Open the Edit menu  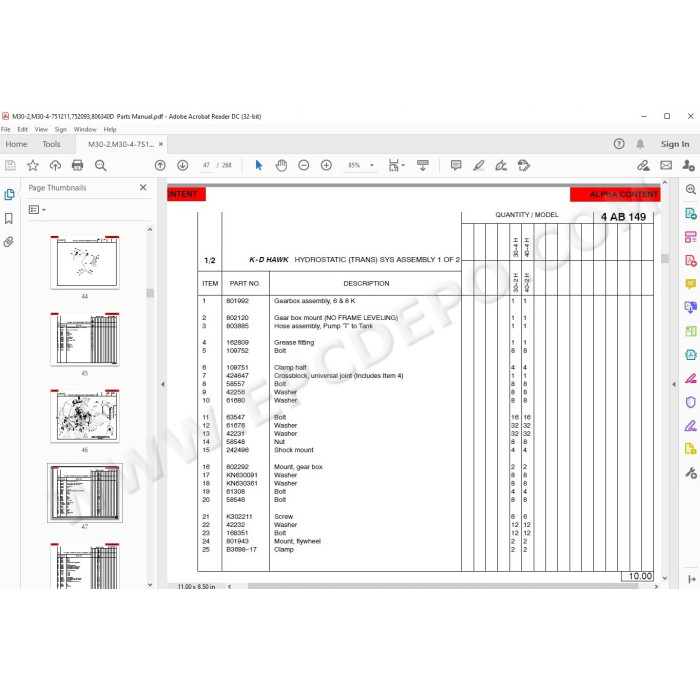pyautogui.click(x=22, y=129)
